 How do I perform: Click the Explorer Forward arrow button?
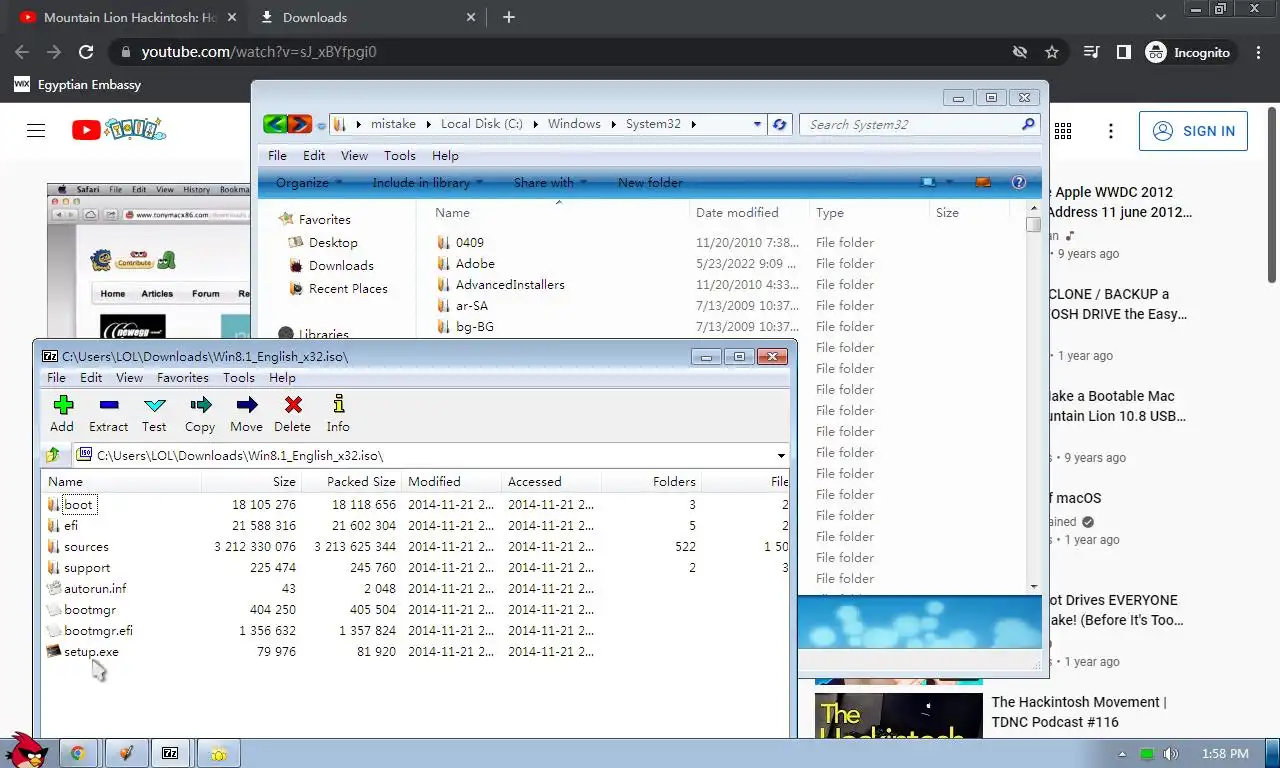click(x=299, y=124)
